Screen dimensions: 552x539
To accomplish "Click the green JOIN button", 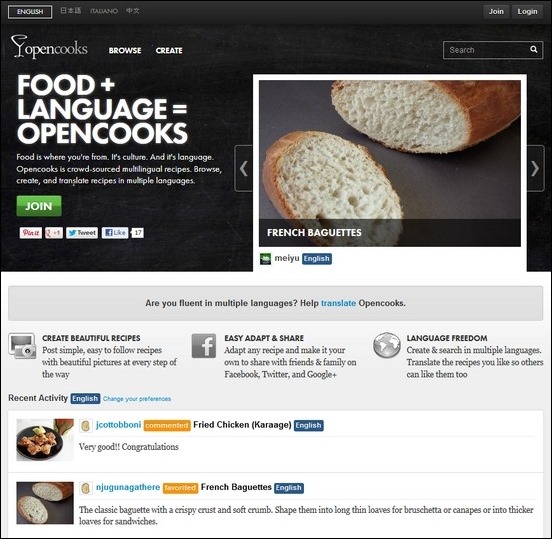I will [39, 206].
